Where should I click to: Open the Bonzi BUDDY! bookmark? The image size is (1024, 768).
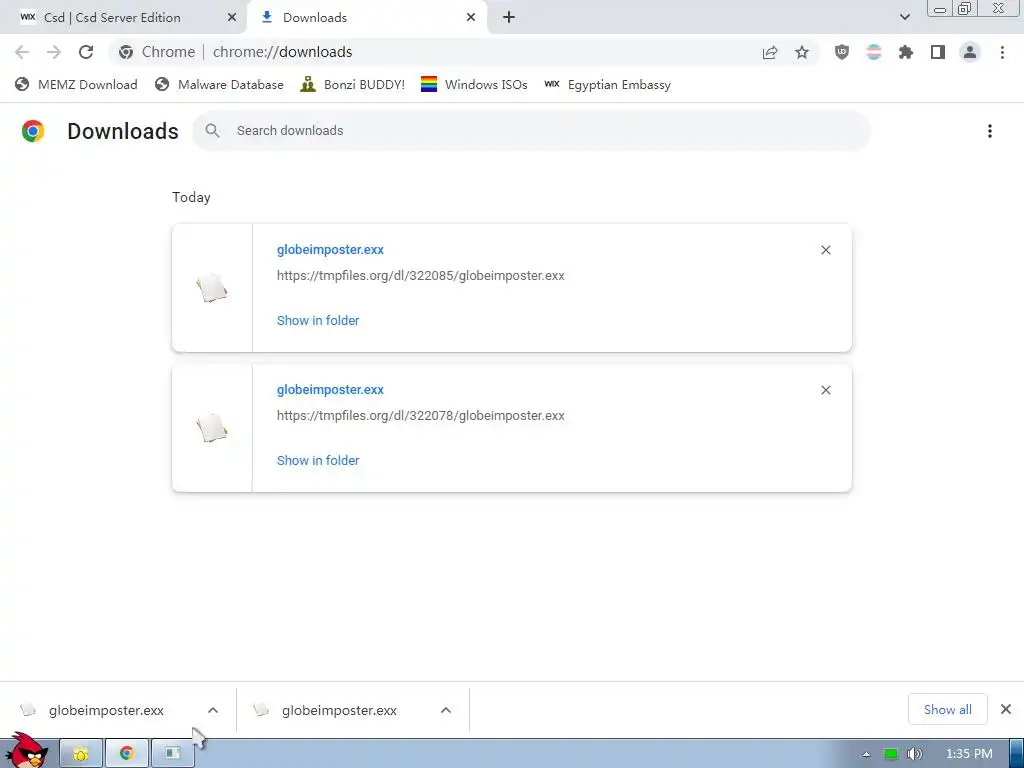[x=353, y=85]
